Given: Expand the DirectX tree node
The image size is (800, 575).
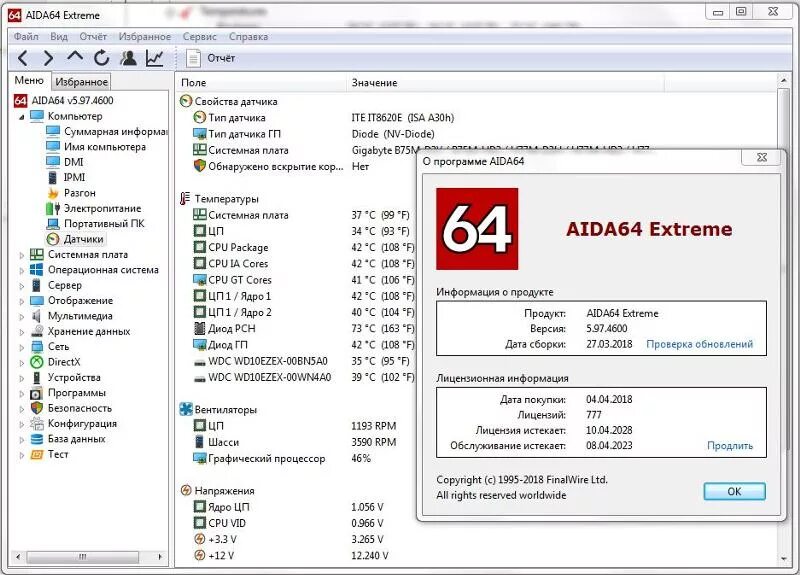Looking at the screenshot, I should click(x=21, y=363).
